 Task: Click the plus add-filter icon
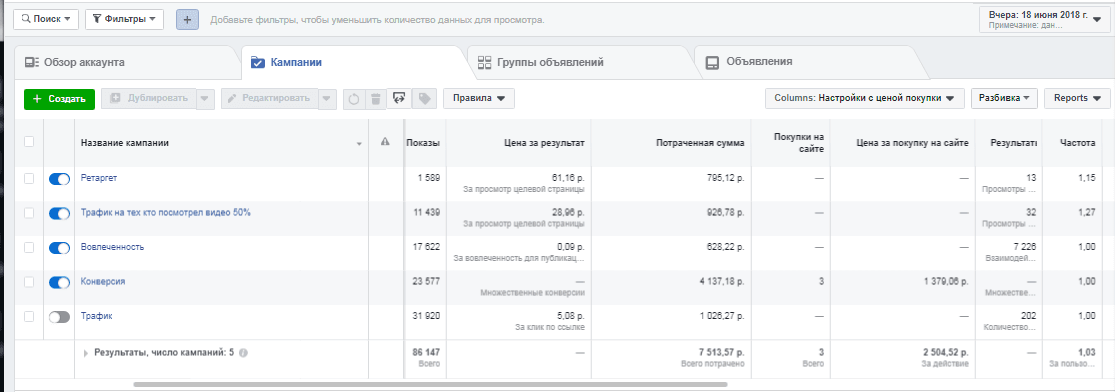[x=187, y=20]
